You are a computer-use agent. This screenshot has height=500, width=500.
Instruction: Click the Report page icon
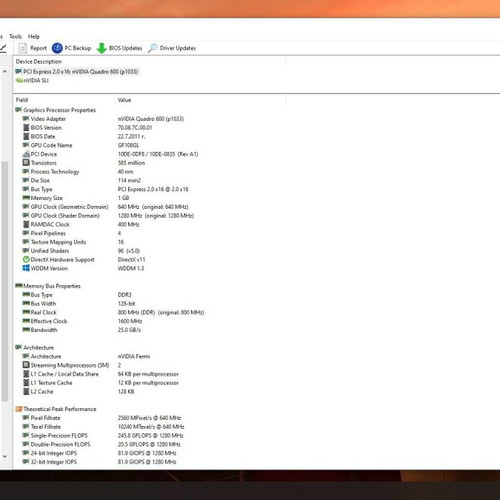[23, 48]
